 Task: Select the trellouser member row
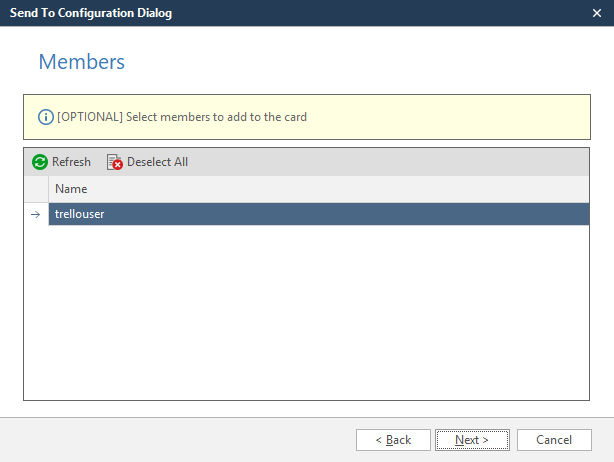click(x=80, y=214)
